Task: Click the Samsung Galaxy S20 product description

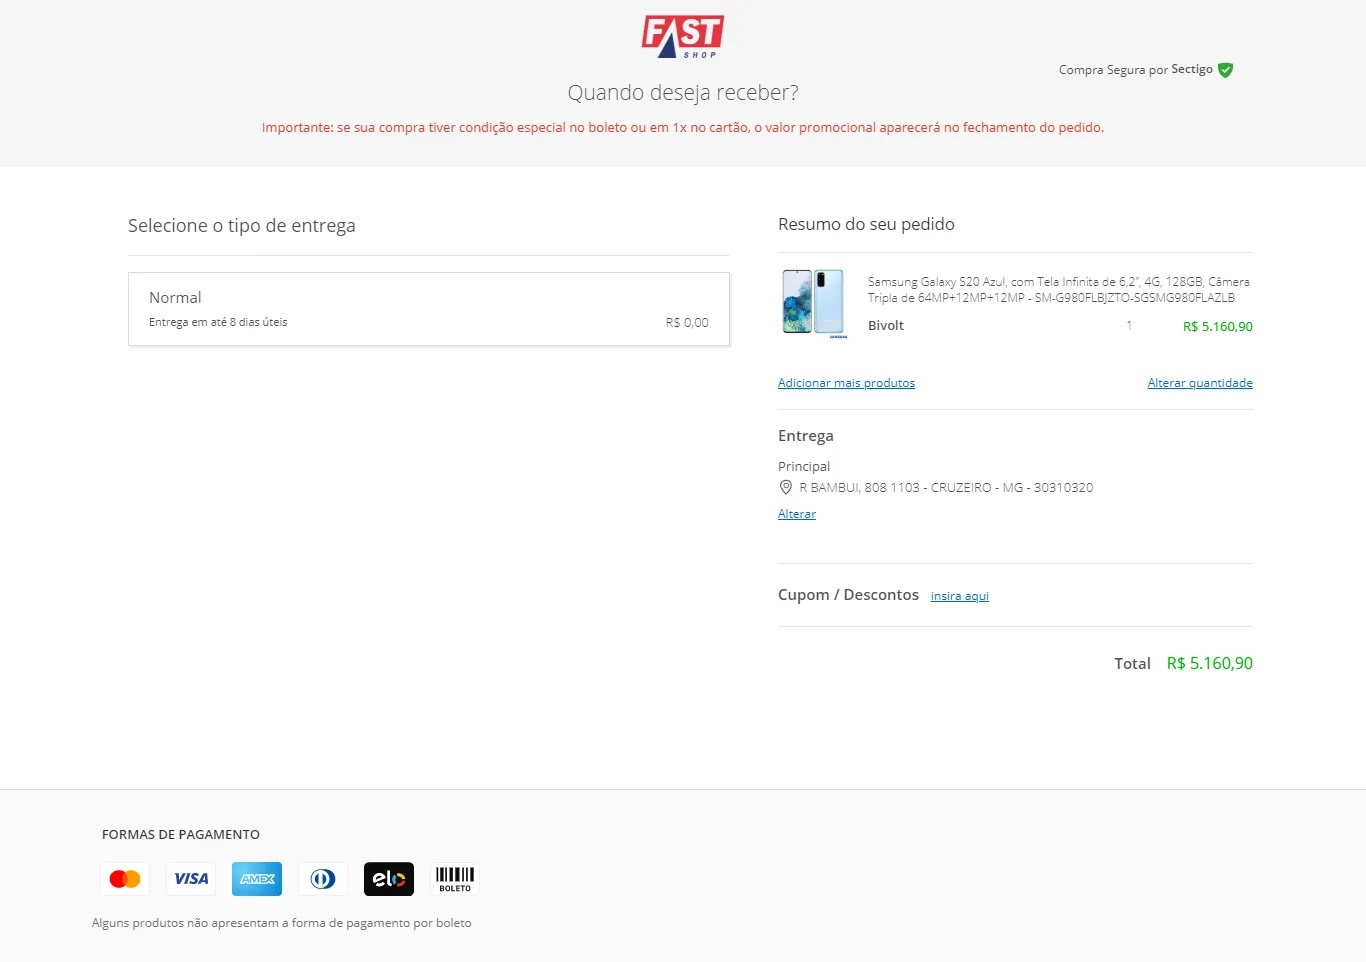Action: [x=1059, y=290]
